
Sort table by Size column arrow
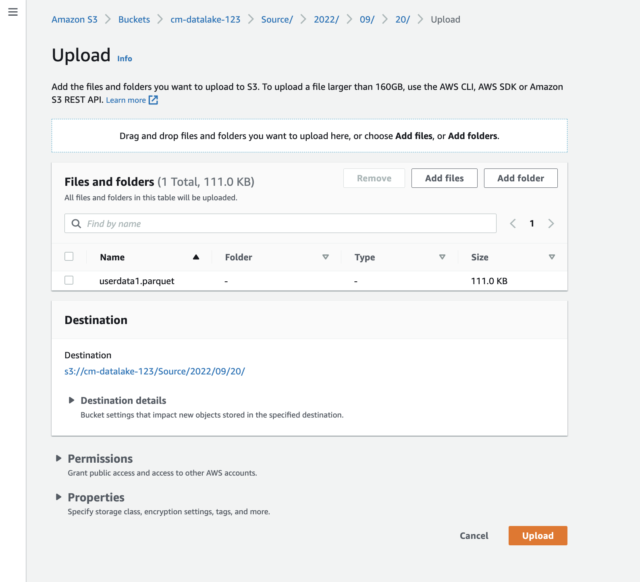click(551, 257)
